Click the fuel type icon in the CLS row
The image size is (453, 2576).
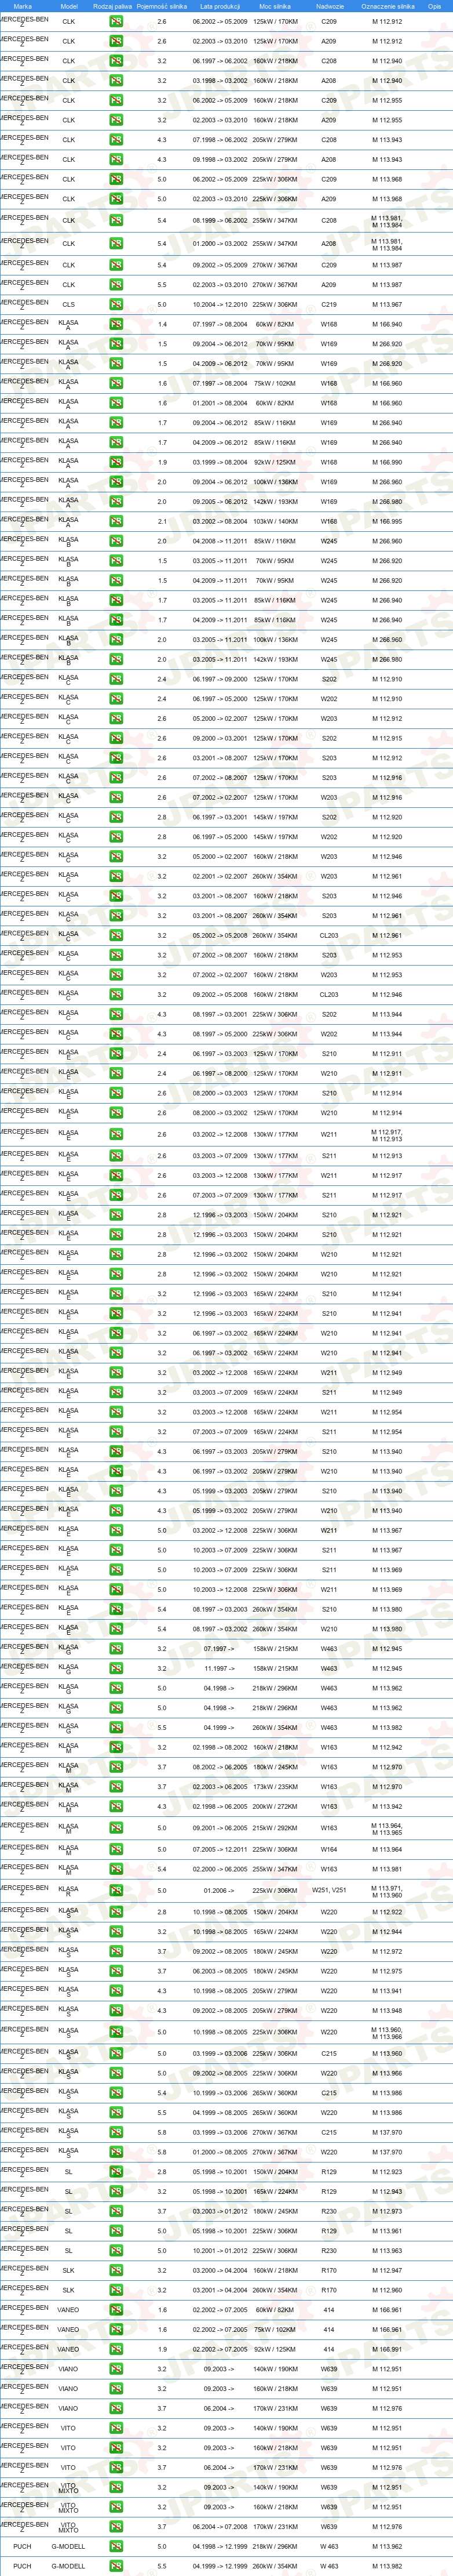coord(116,304)
